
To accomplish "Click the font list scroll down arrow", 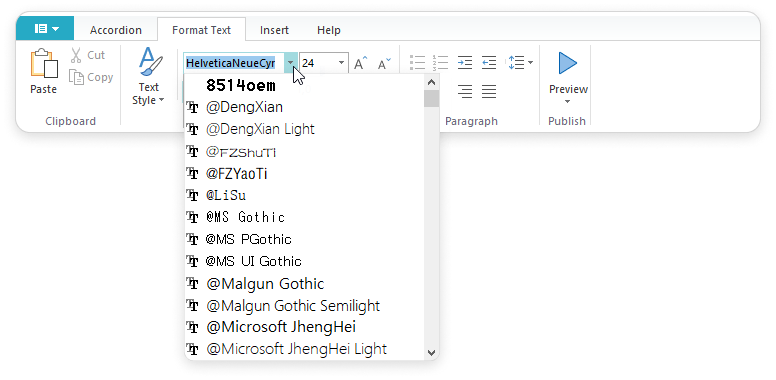I will pyautogui.click(x=432, y=352).
